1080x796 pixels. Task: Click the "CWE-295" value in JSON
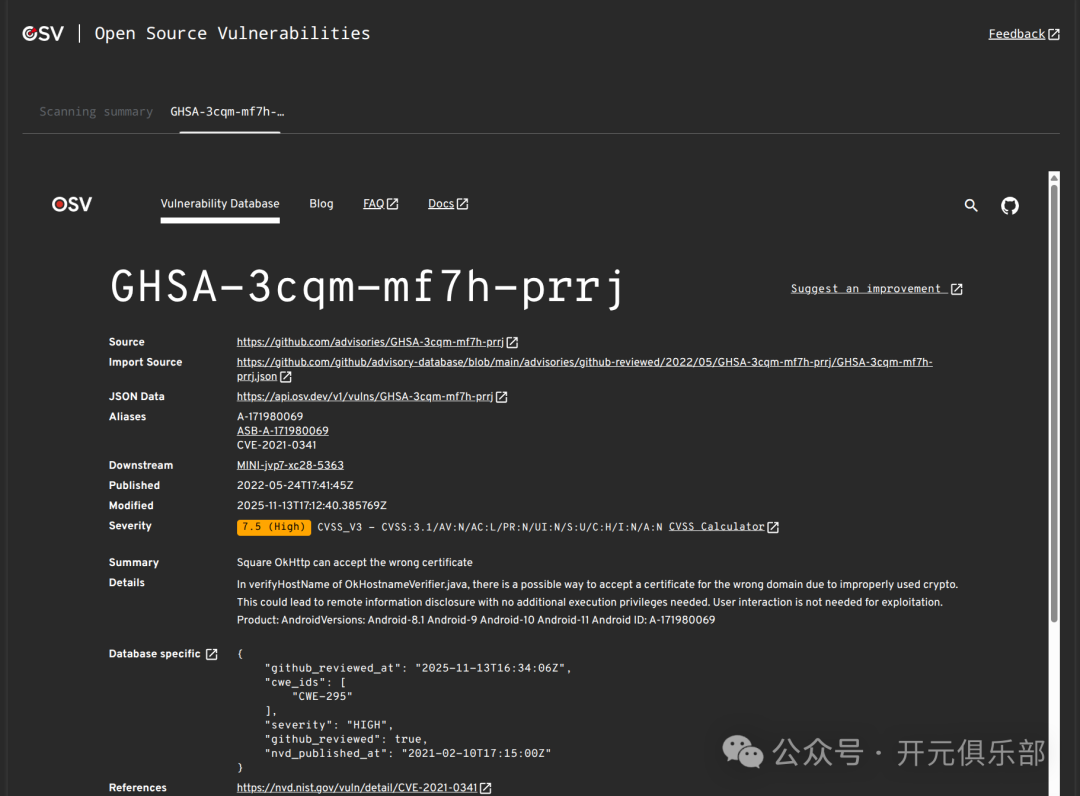(322, 696)
